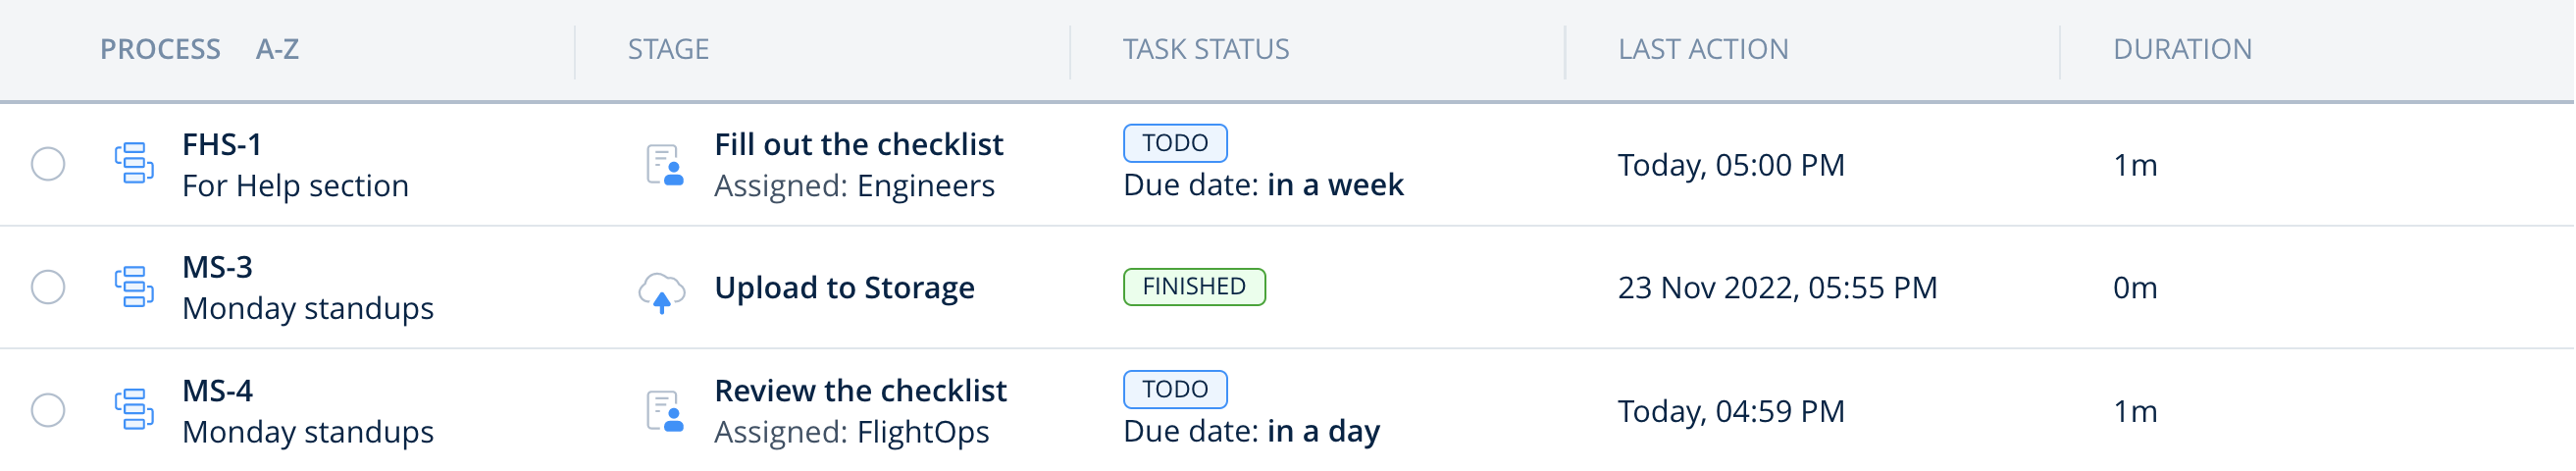Click the PROCESS column header
This screenshot has height=471, width=2576.
coord(160,49)
